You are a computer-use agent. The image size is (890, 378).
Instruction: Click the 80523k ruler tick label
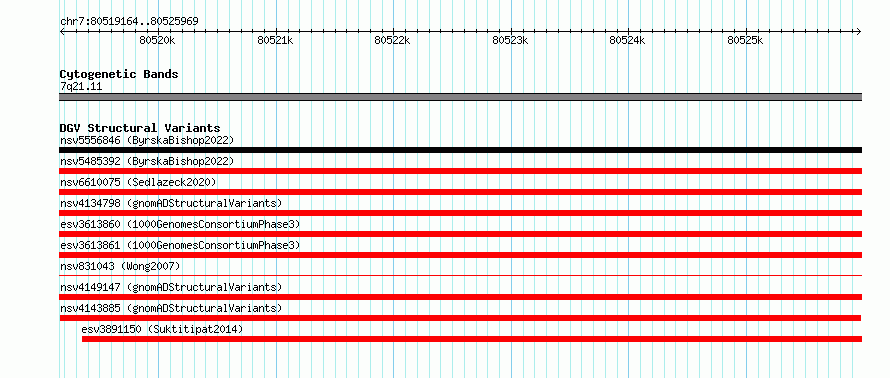click(510, 40)
